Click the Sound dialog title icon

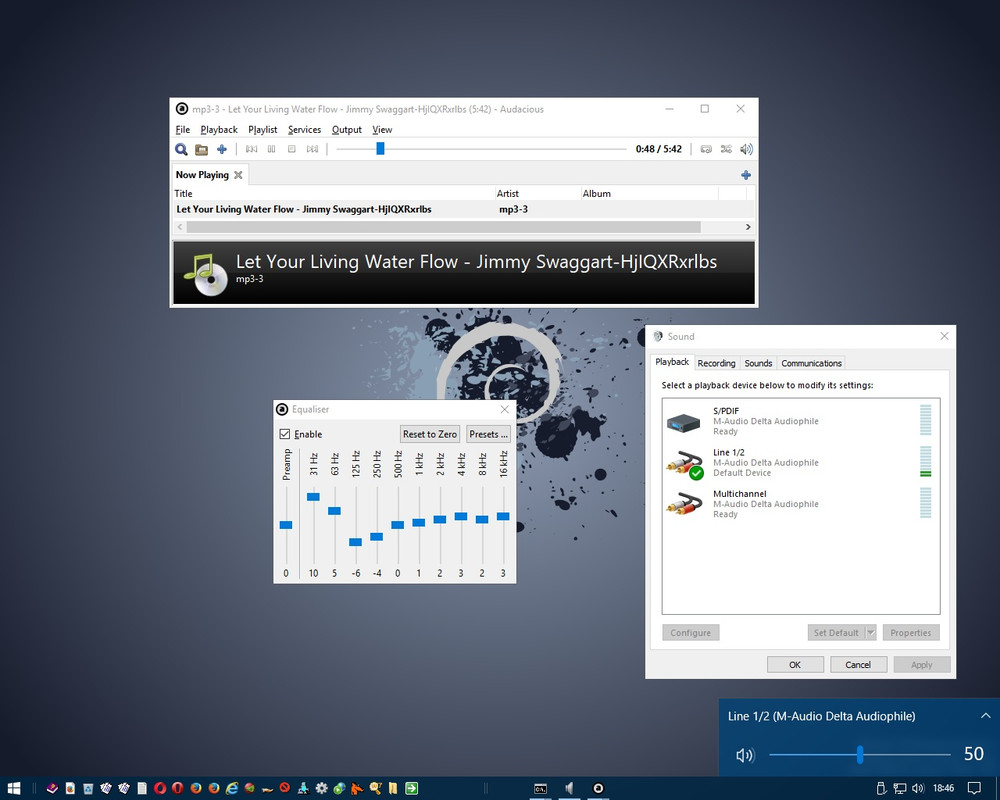tap(658, 336)
